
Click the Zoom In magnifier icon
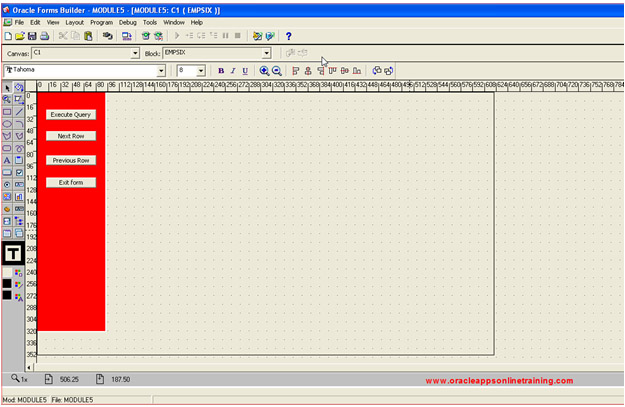264,71
